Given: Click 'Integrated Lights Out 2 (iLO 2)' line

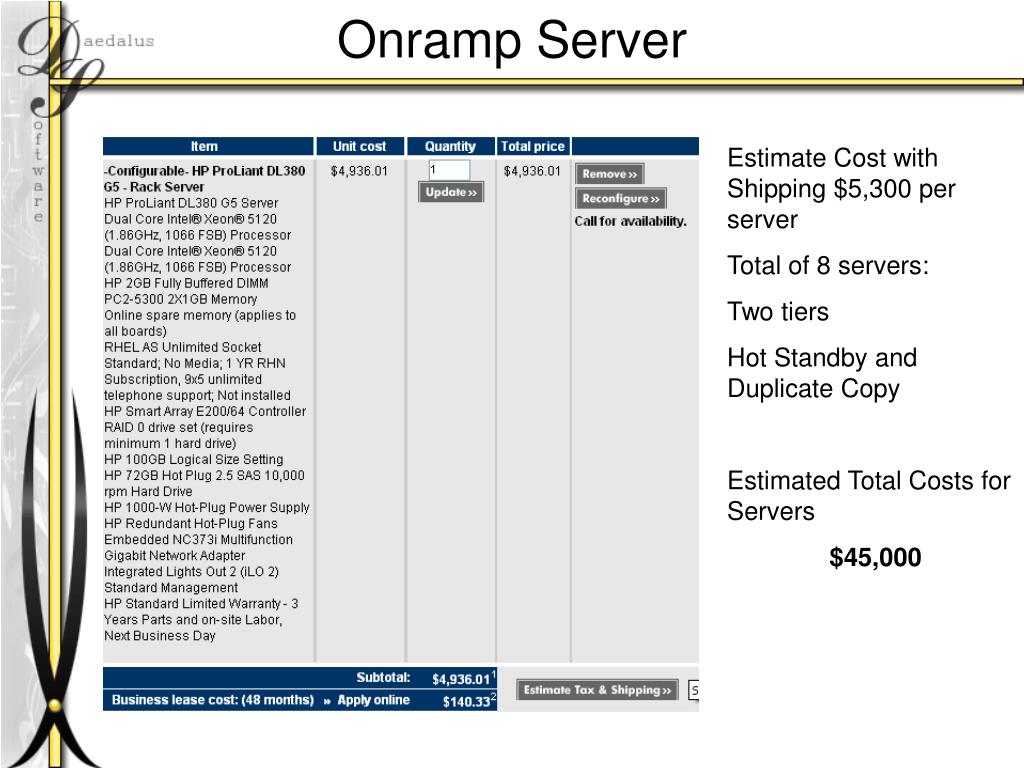Looking at the screenshot, I should [x=191, y=572].
